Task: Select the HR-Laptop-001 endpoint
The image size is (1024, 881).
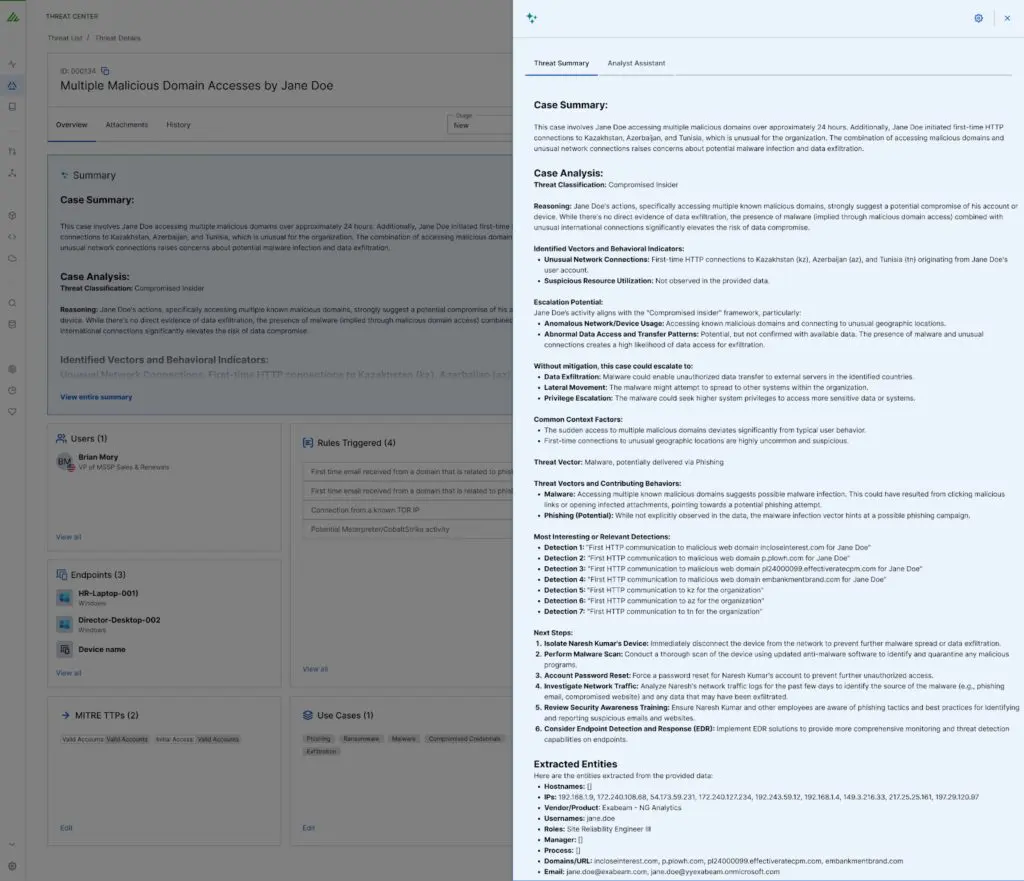Action: click(108, 594)
